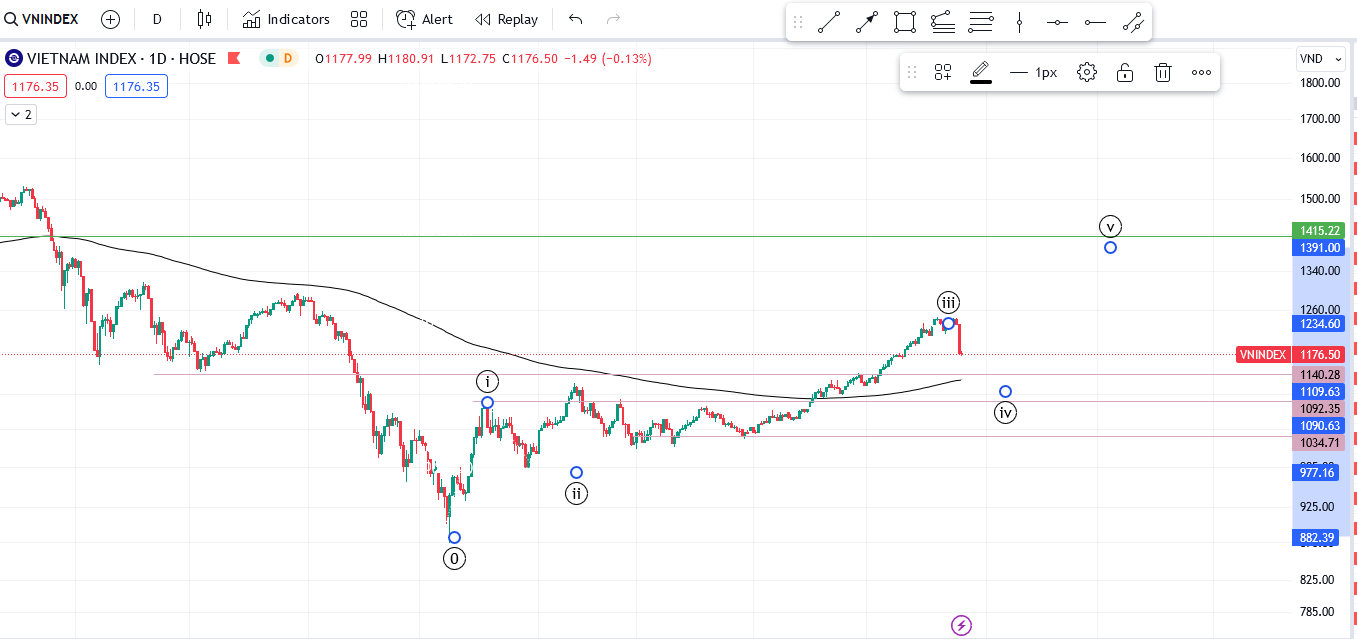This screenshot has width=1357, height=639.
Task: Click the compare or add symbol plus icon
Action: point(111,19)
